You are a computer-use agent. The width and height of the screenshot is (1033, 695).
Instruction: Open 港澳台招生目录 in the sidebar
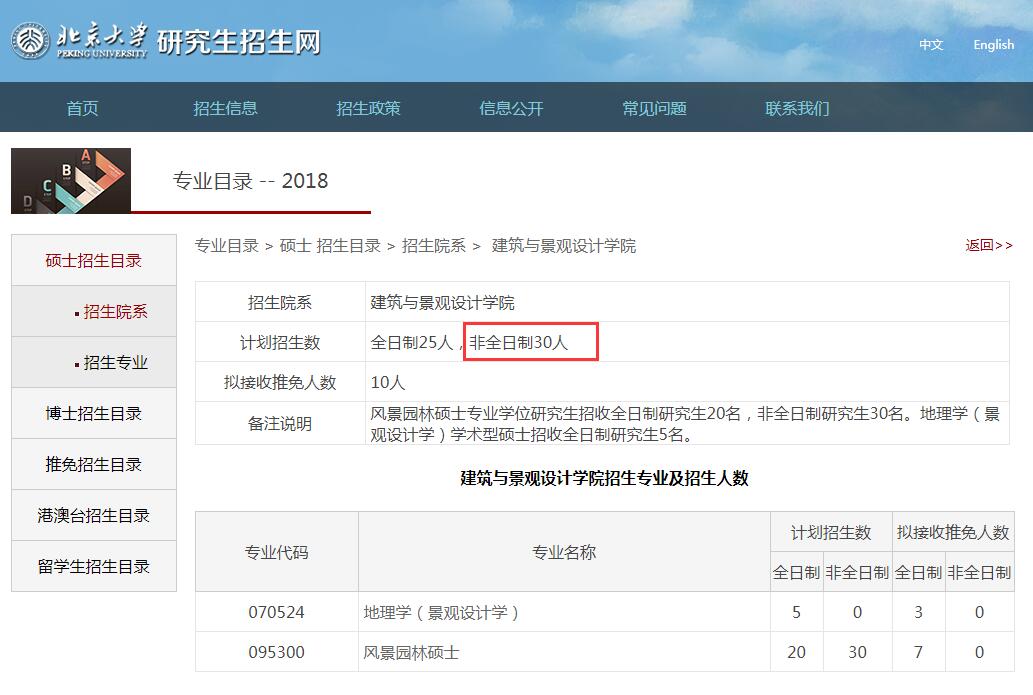pyautogui.click(x=94, y=516)
